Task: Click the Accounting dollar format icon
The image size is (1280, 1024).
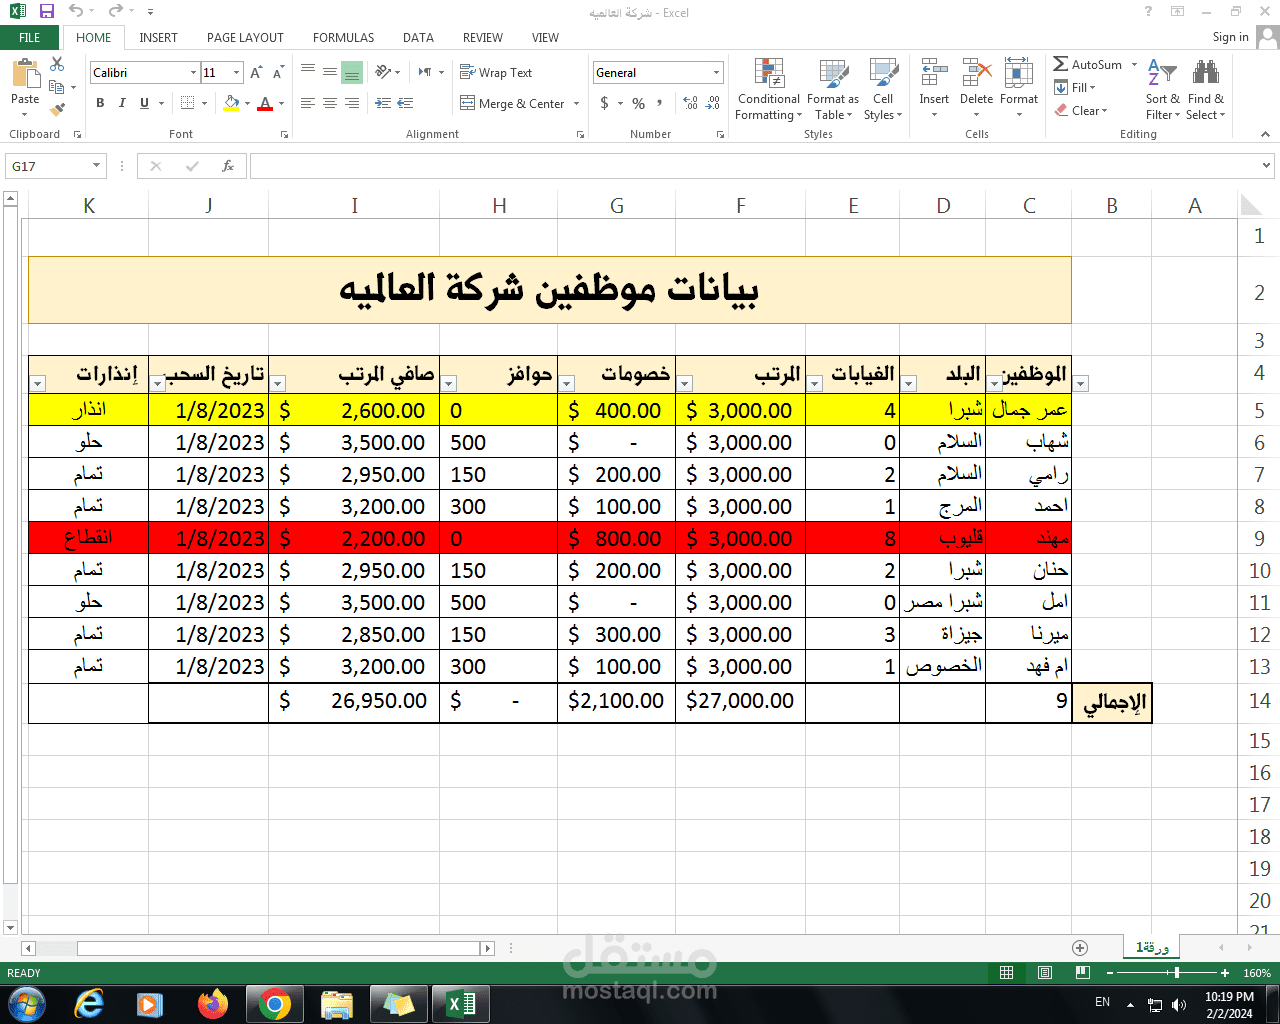Action: [604, 103]
